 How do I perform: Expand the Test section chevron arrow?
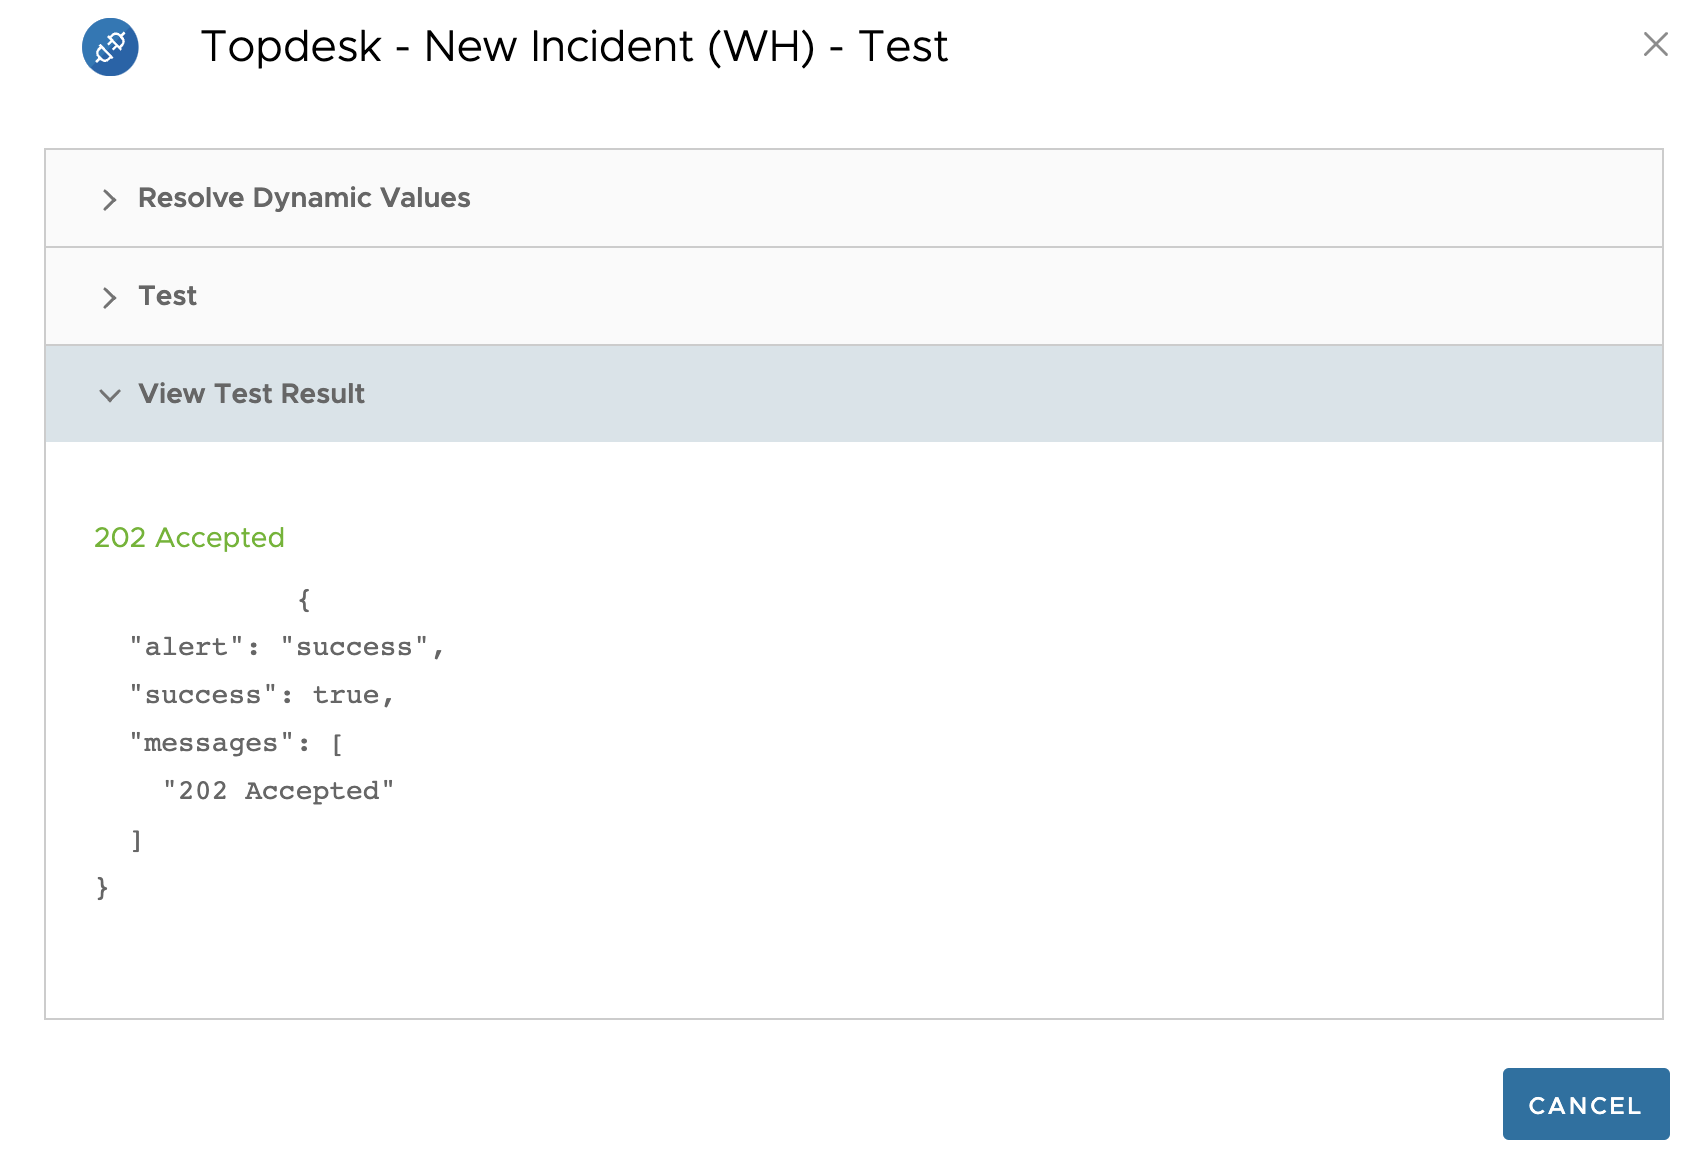point(109,297)
